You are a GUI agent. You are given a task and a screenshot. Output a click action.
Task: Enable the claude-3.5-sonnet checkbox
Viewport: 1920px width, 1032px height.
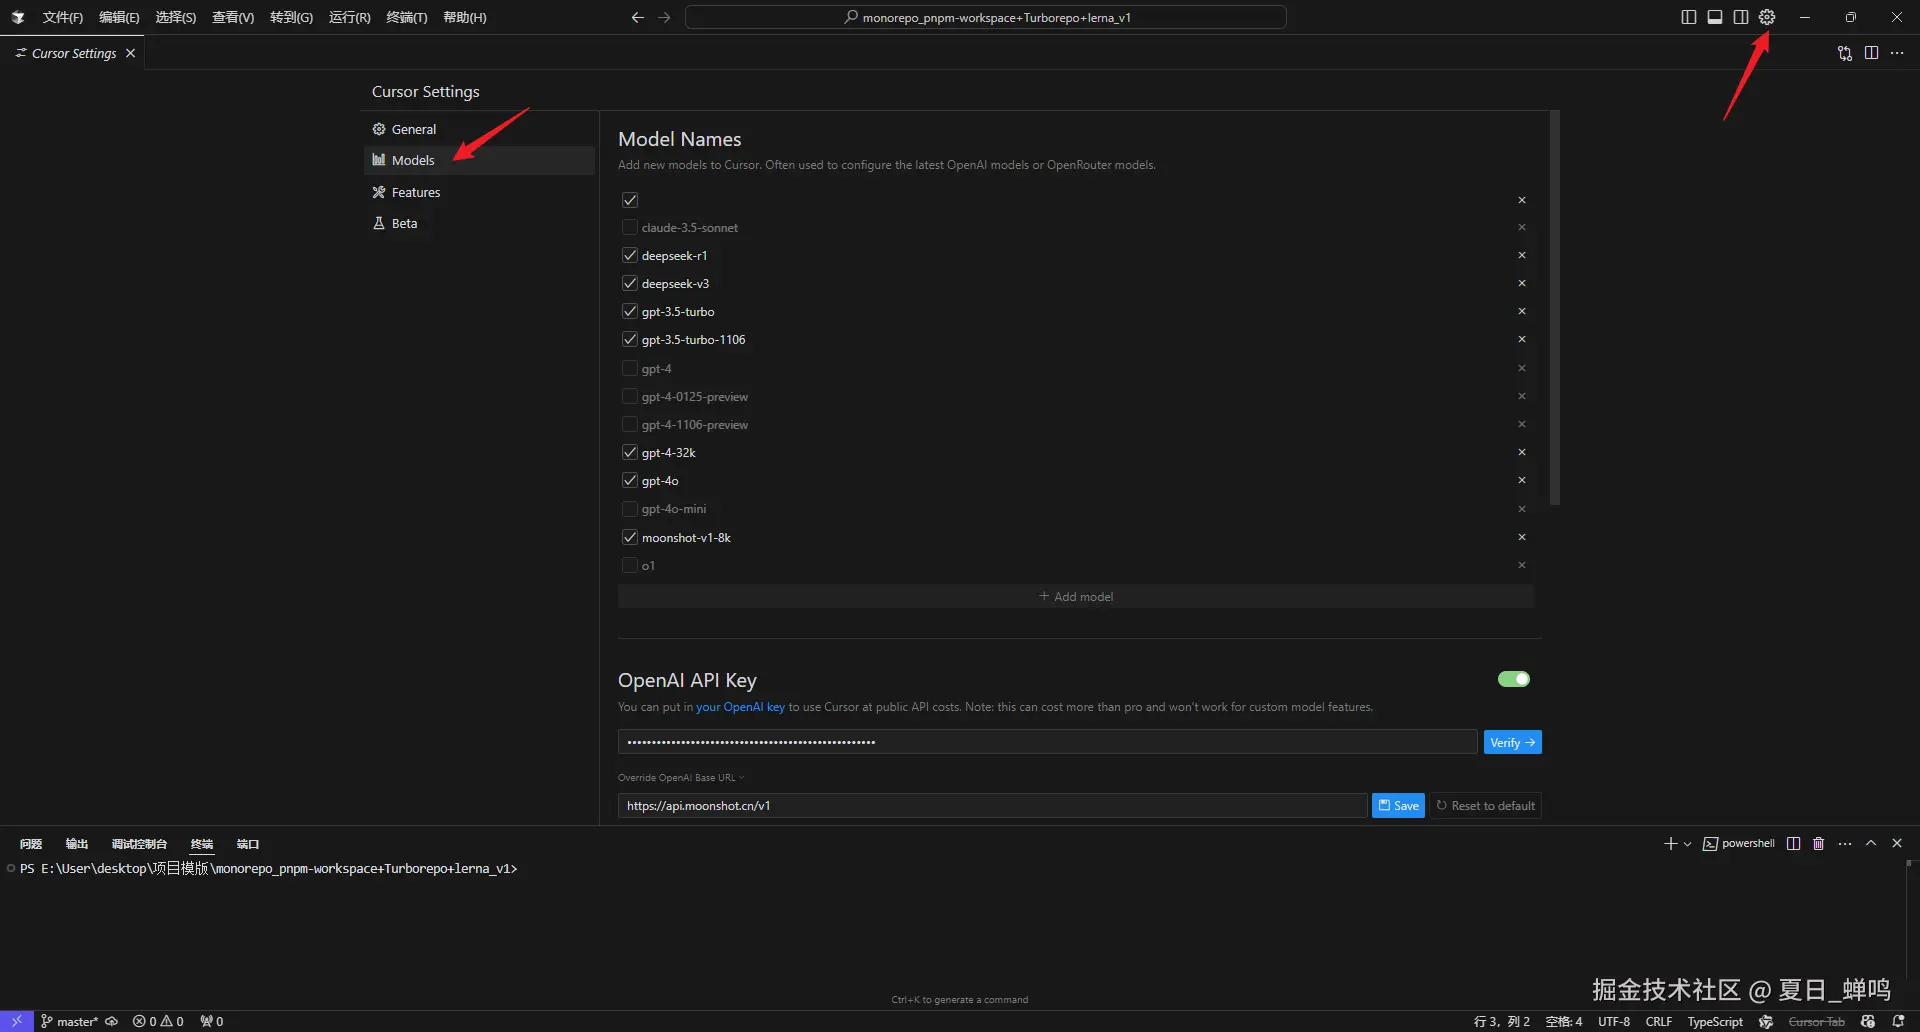pyautogui.click(x=630, y=228)
